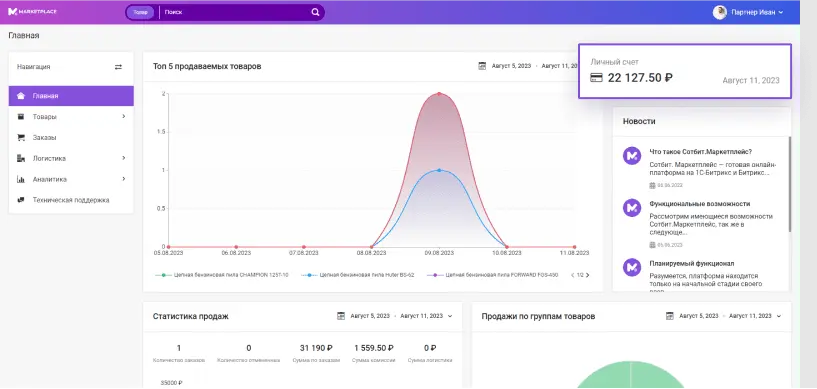The image size is (817, 389).
Task: Select the Товар search filter button
Action: (140, 12)
